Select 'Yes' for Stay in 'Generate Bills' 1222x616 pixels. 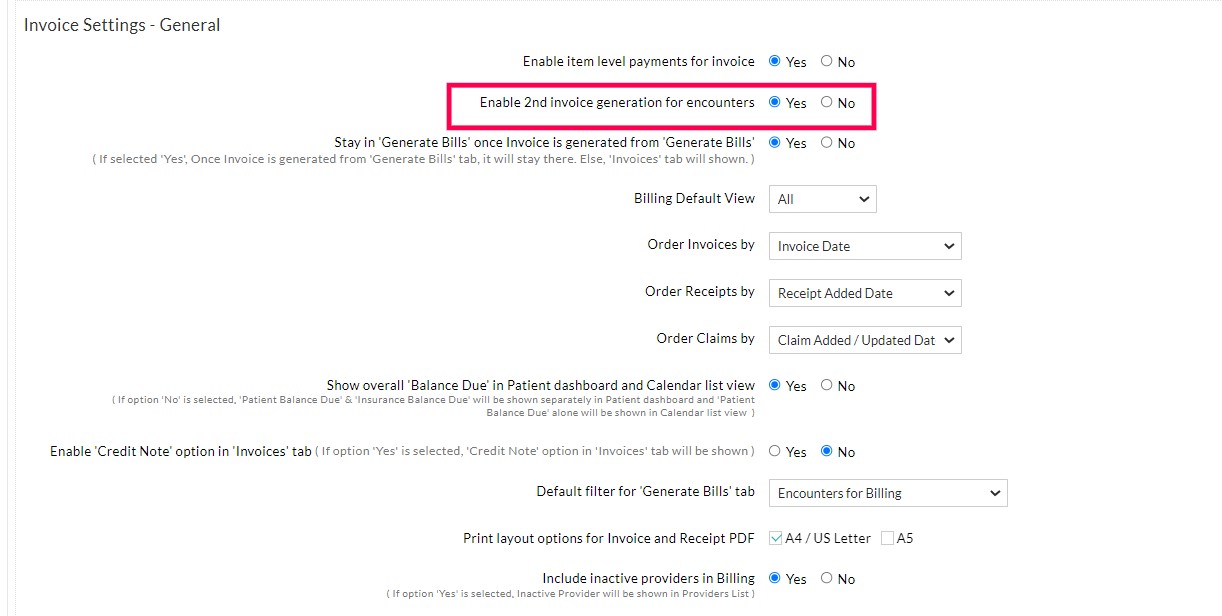pos(773,142)
